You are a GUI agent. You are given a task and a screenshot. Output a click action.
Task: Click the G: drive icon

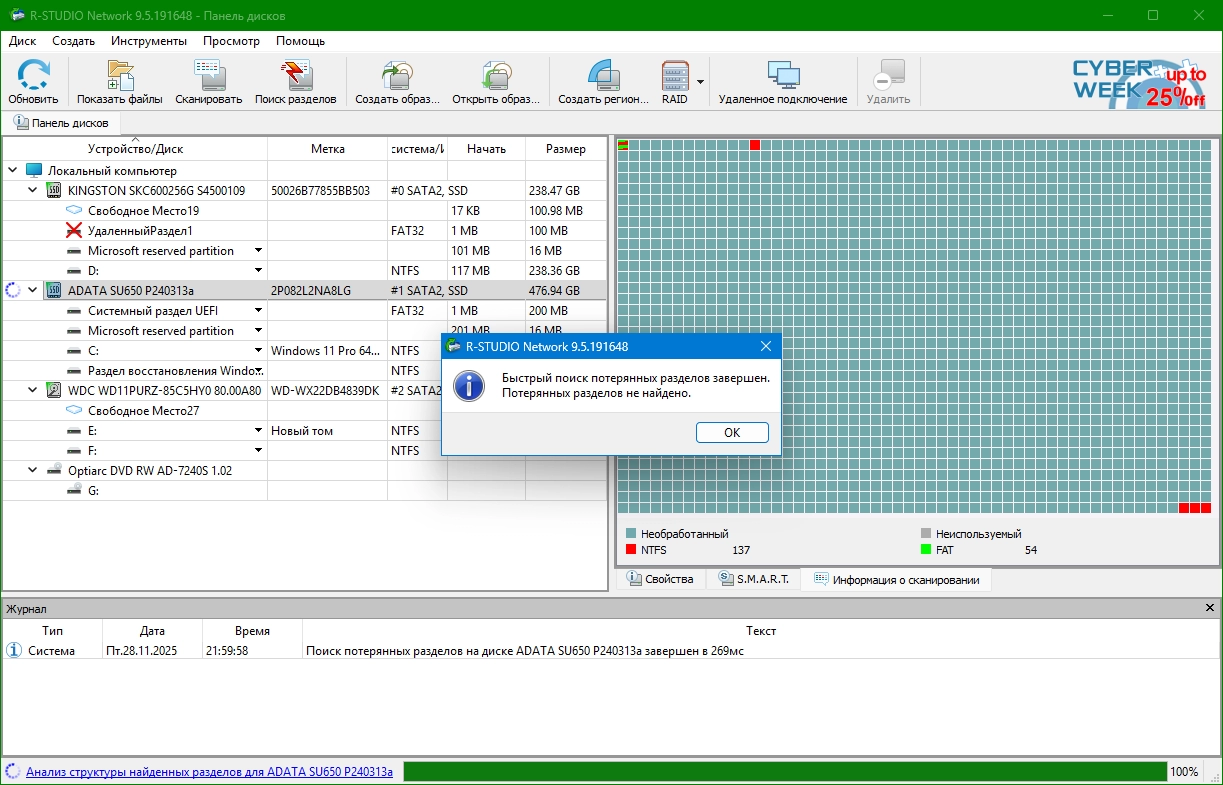[74, 490]
